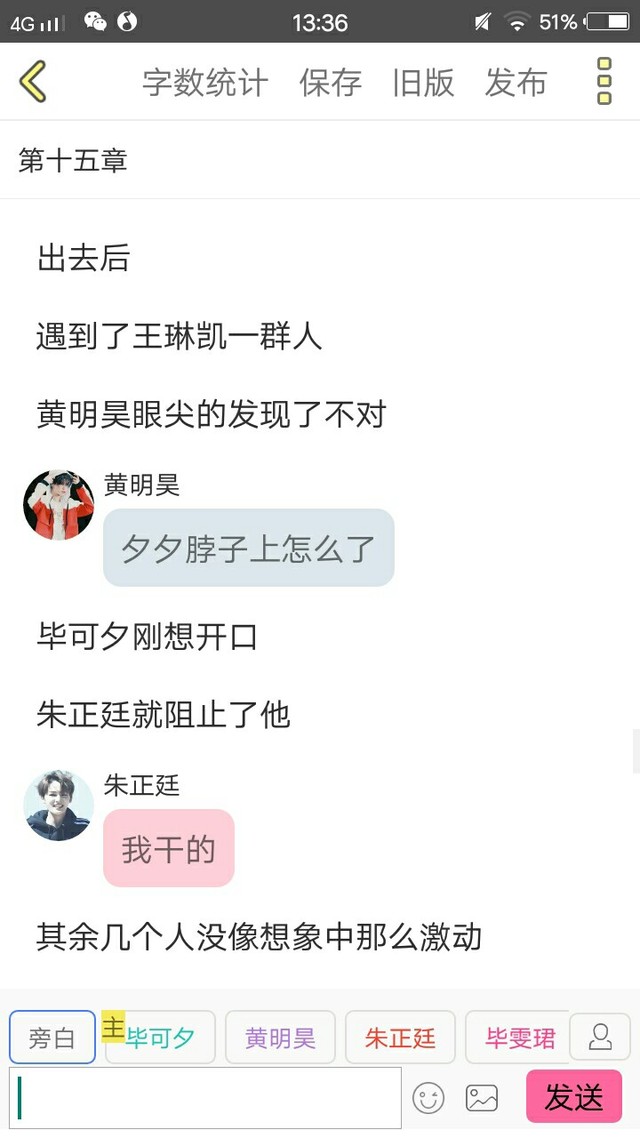Viewport: 640px width, 1138px height.
Task: Tap the yellow back arrow
Action: (x=33, y=81)
